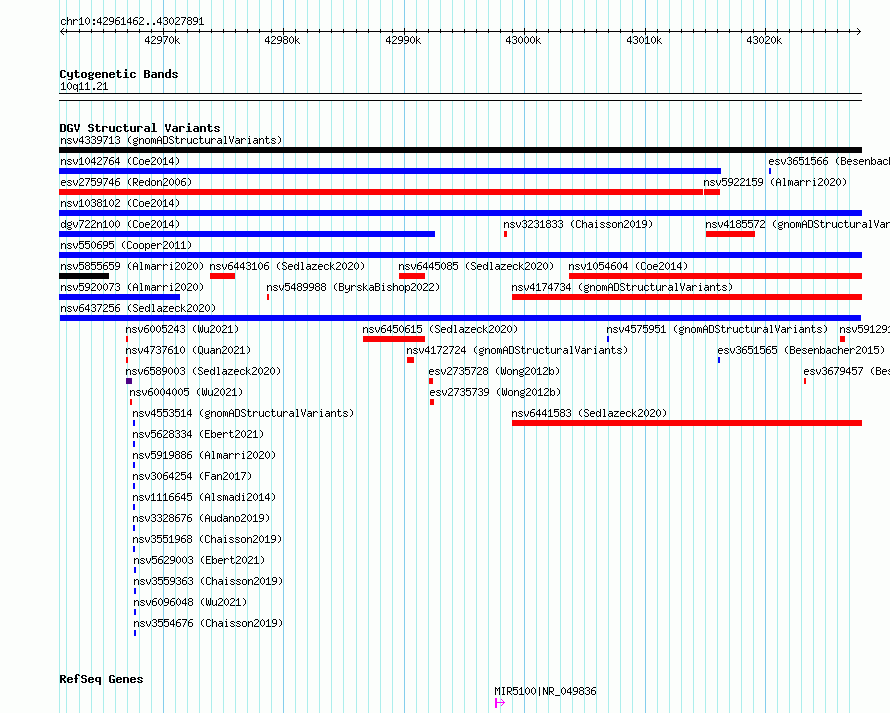Click red bar under nsv4185572

point(731,234)
